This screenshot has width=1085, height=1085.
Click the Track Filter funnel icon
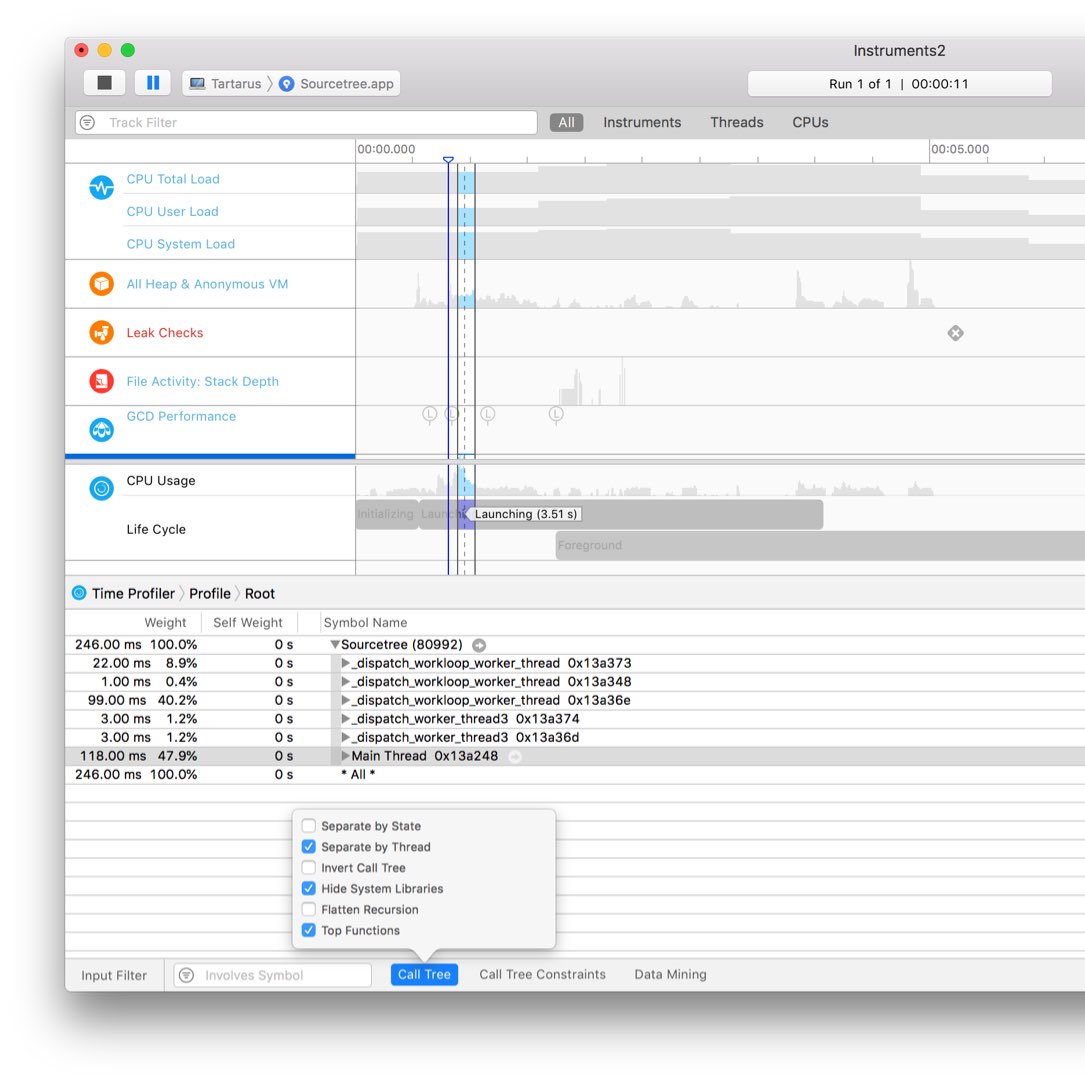87,122
